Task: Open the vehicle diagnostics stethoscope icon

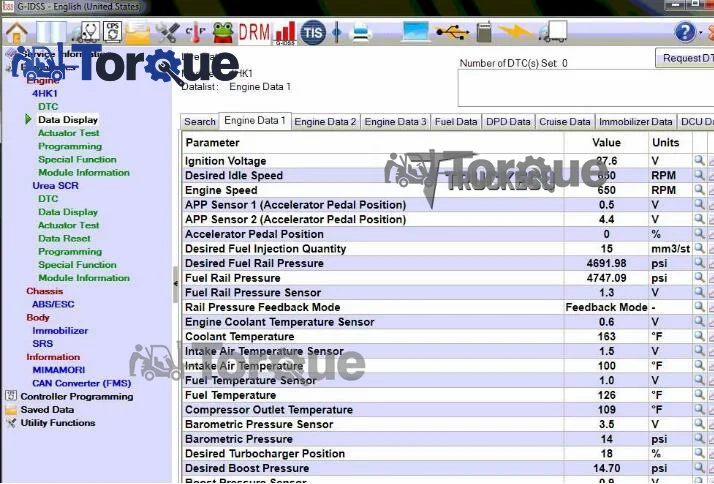Action: click(86, 33)
